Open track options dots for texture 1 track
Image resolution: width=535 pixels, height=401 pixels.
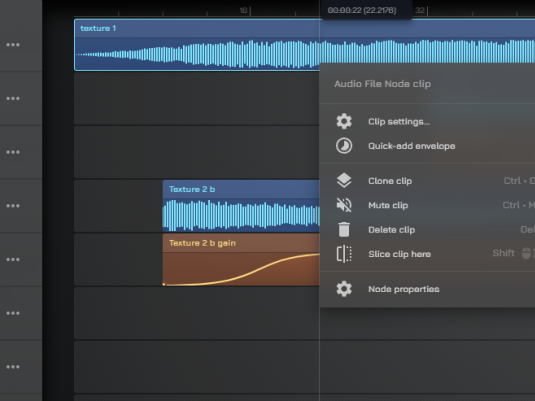[13, 45]
